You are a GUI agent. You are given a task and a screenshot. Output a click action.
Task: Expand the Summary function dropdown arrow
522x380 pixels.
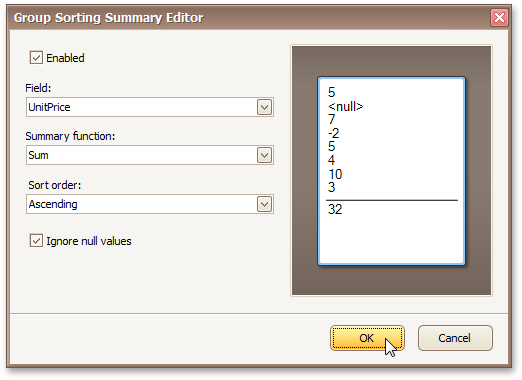tap(264, 155)
